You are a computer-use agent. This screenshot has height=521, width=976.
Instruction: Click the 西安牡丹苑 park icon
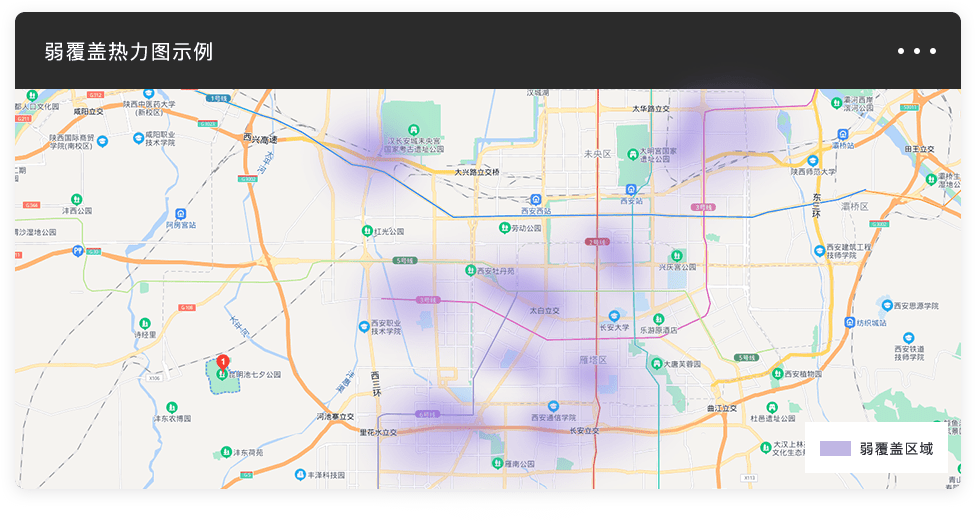tap(471, 270)
